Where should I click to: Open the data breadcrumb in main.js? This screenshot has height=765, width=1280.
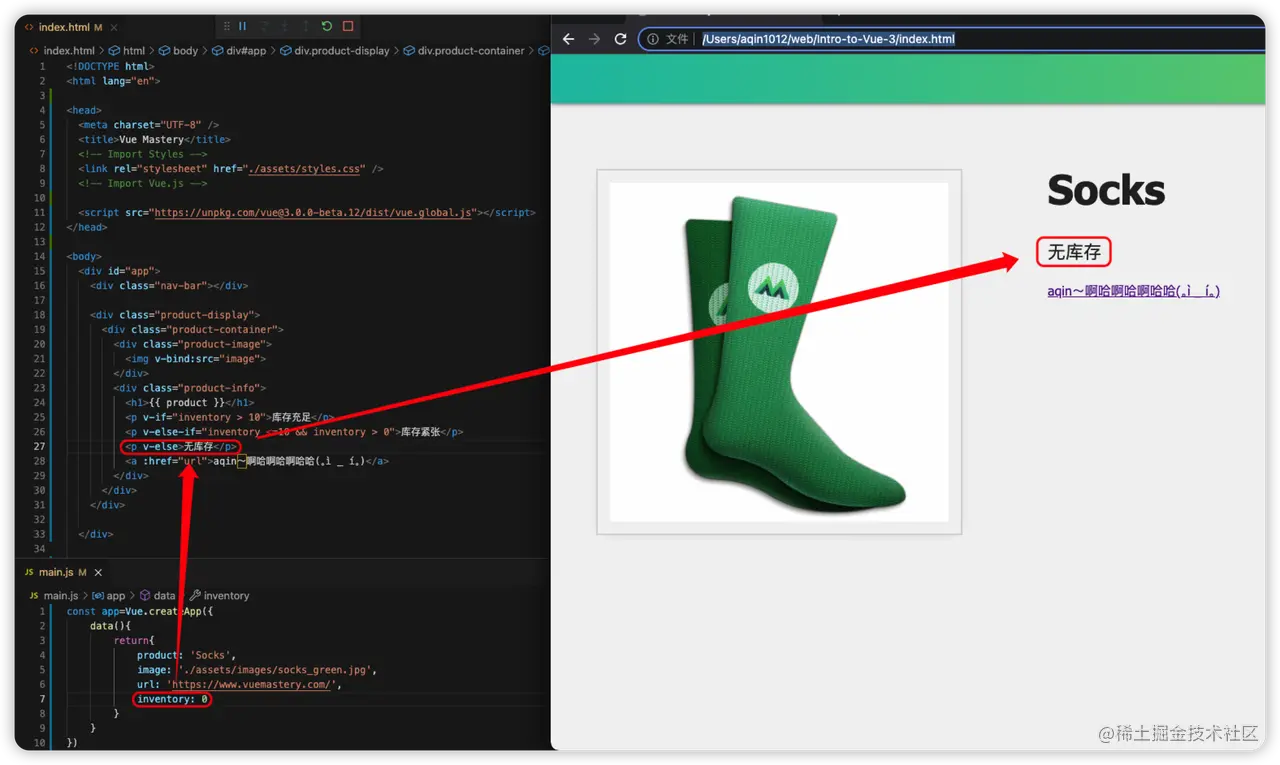157,595
